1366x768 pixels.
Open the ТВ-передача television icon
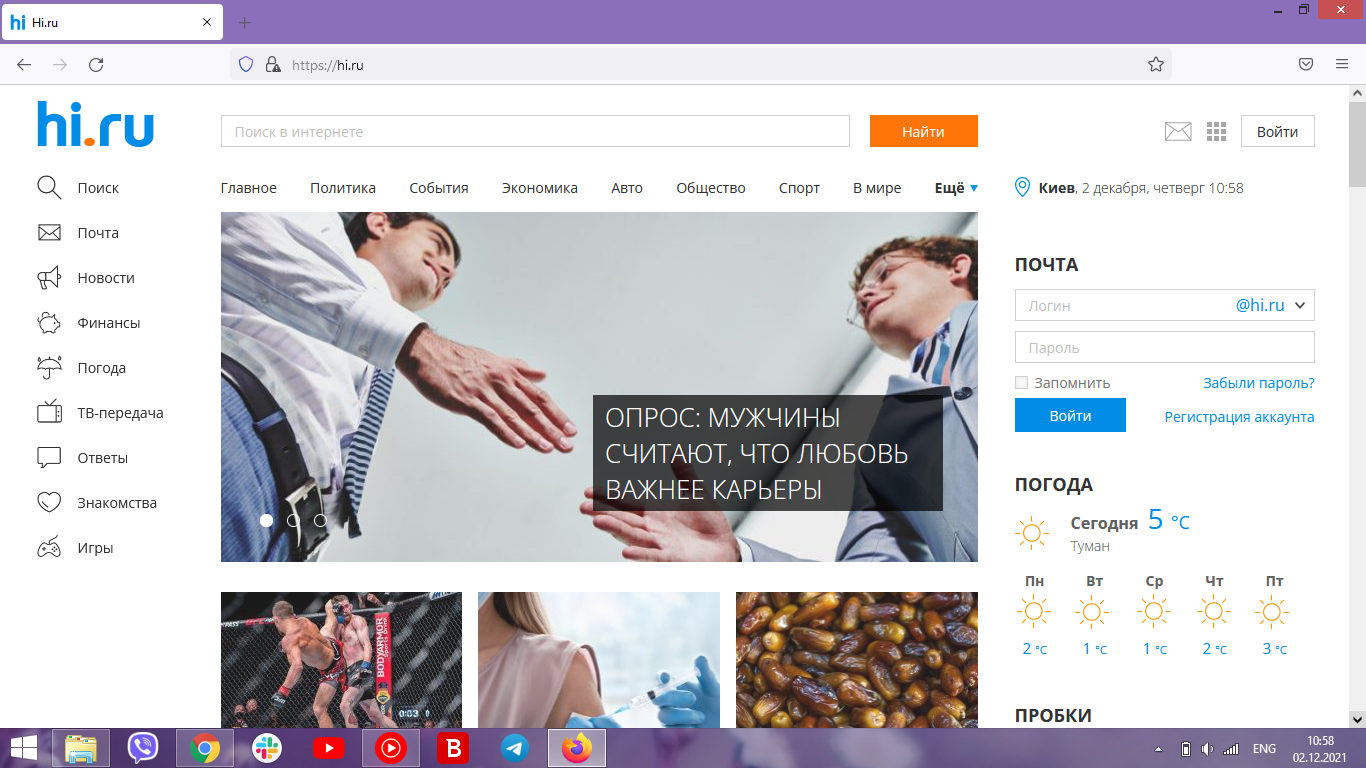(x=49, y=412)
